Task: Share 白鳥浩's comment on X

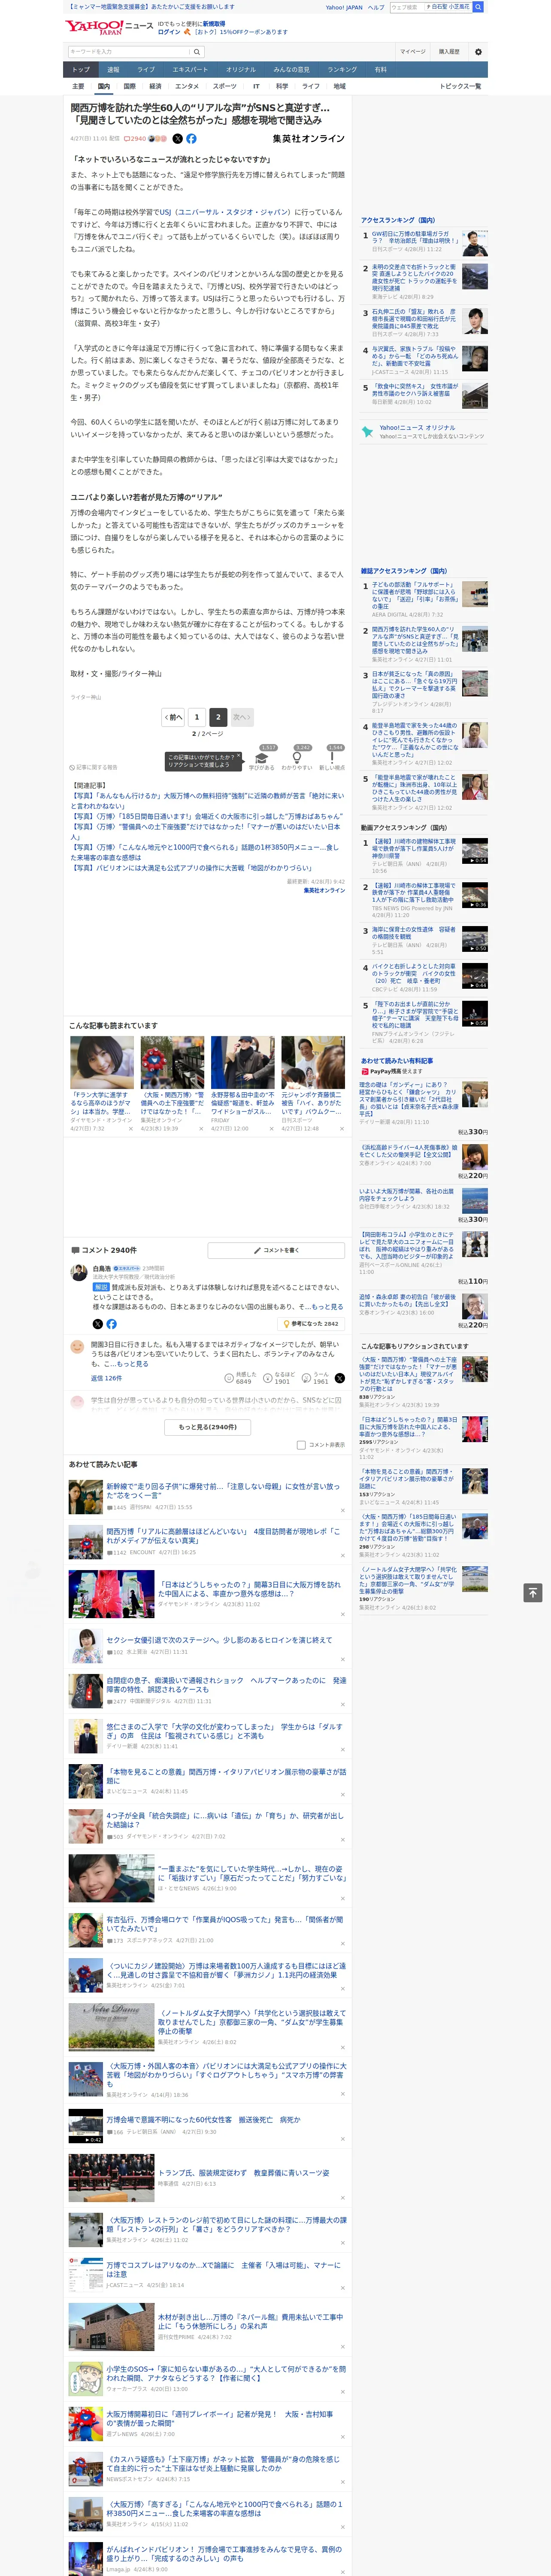Action: tap(98, 1324)
